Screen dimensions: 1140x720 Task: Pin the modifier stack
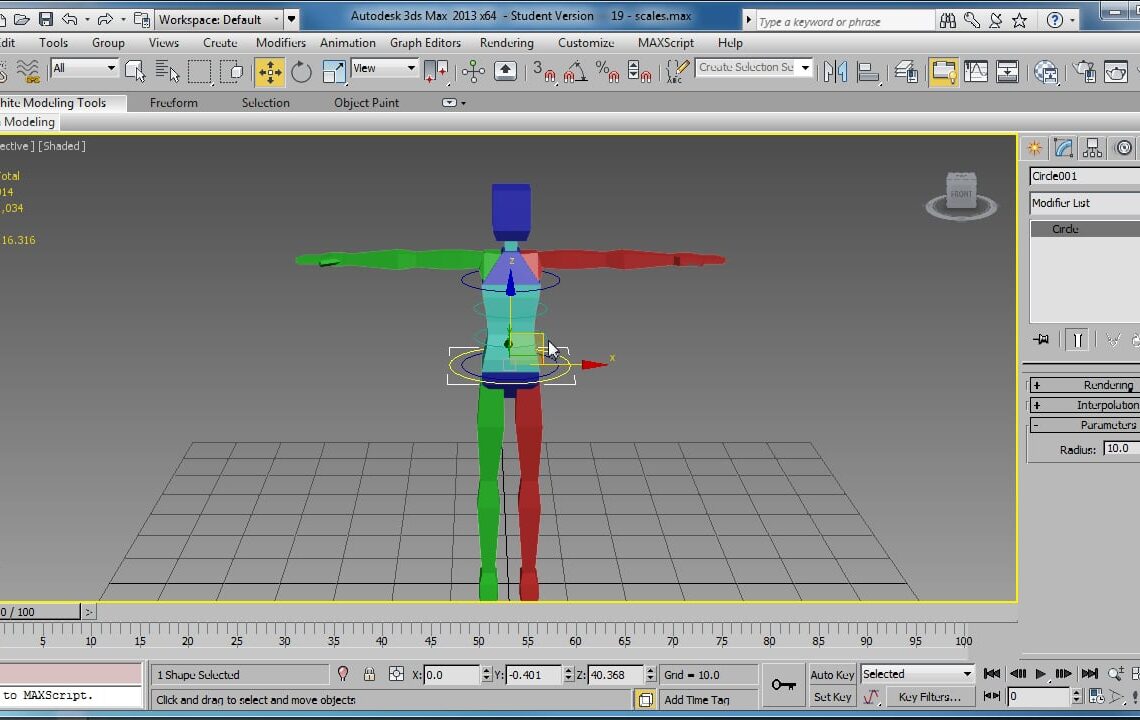tap(1040, 339)
